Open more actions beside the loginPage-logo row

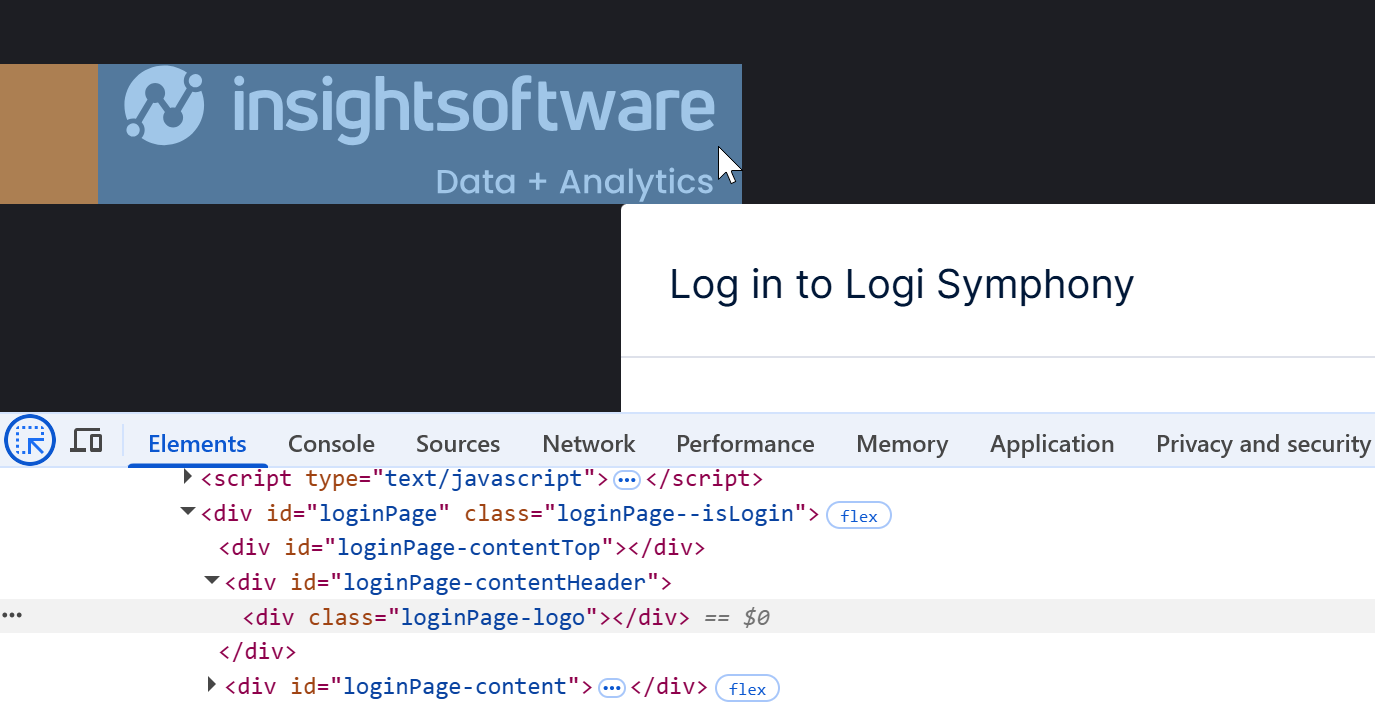click(12, 615)
